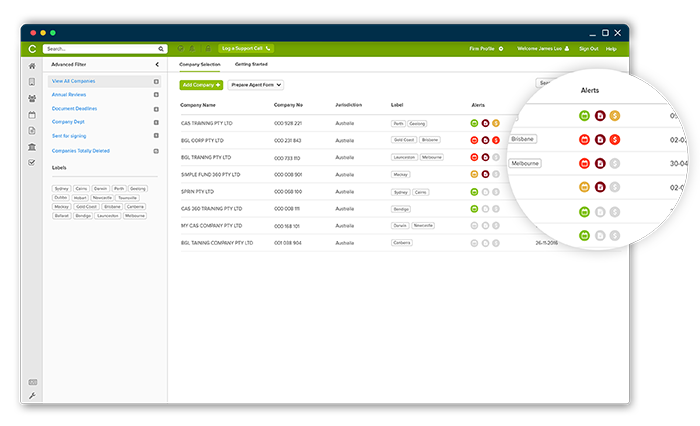Collapse the Advanced Filter panel
Screen dimensions: 700x426
(156, 64)
